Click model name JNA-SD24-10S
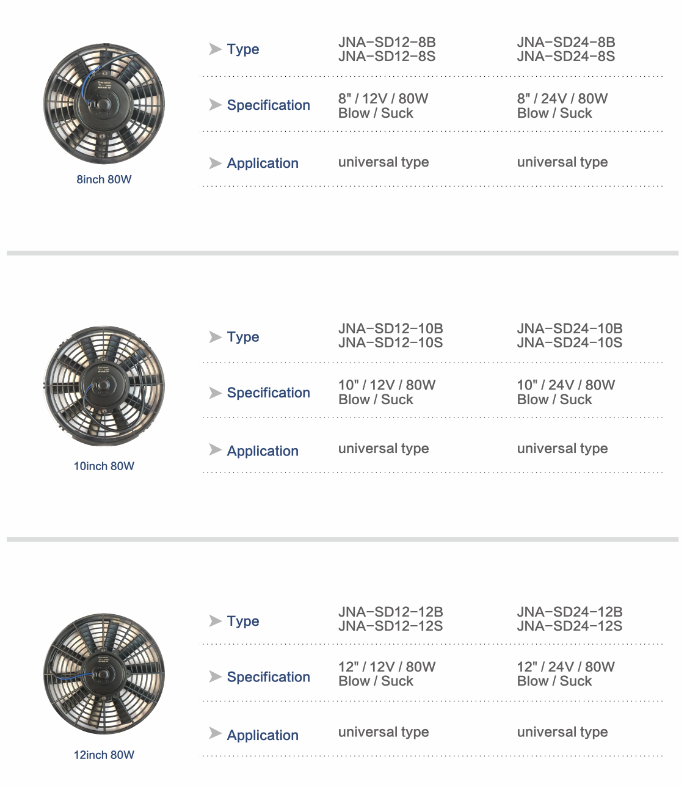683x786 pixels. (570, 343)
